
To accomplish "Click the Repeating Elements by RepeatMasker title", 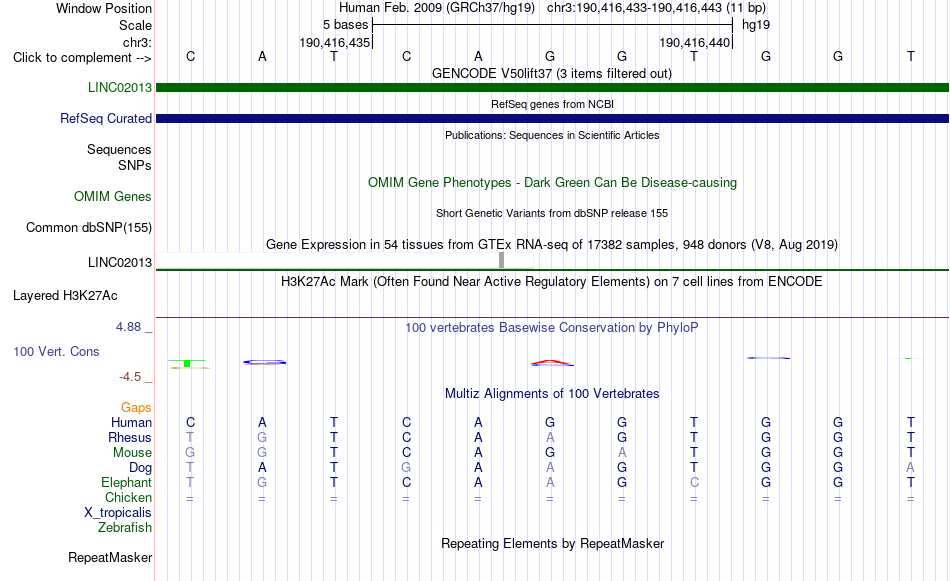I will 552,544.
